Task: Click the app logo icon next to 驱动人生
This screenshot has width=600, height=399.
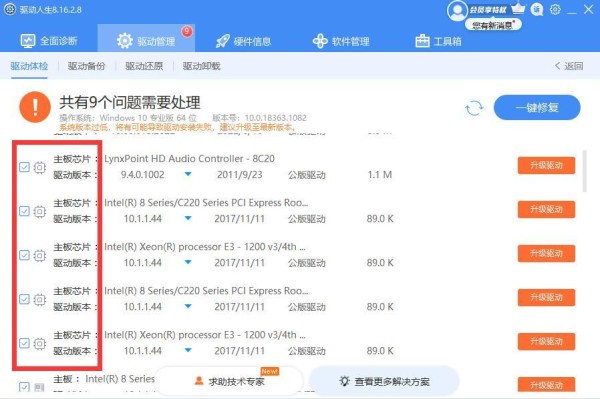Action: [10, 9]
